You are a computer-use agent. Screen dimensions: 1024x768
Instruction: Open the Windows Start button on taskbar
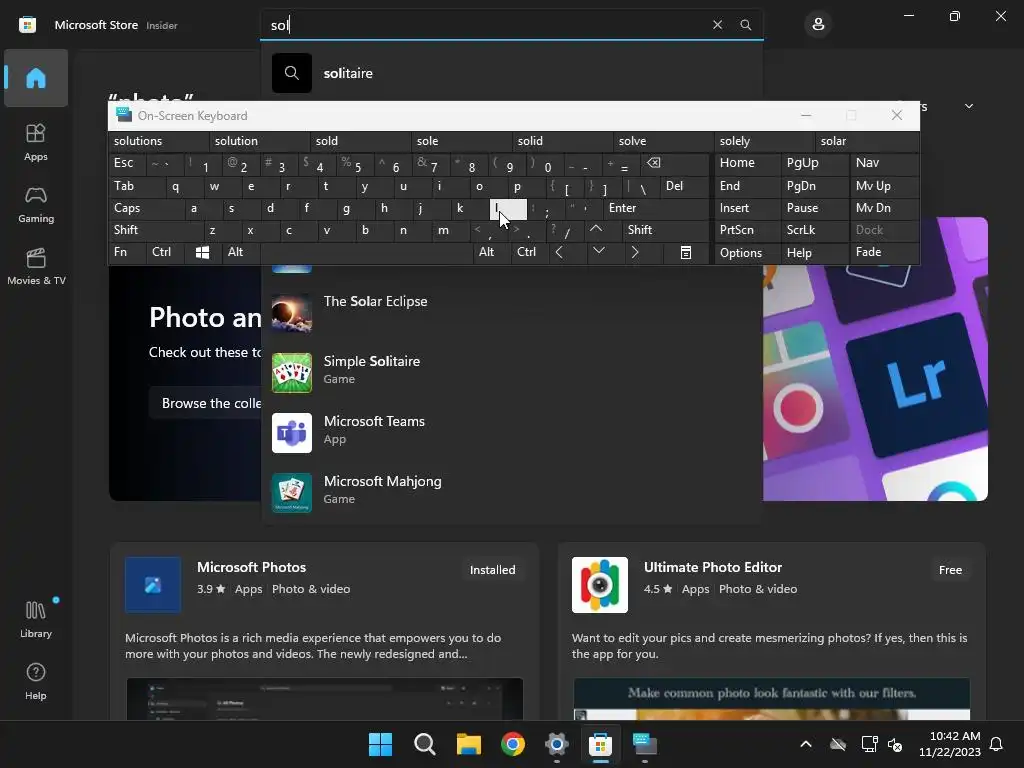[x=381, y=744]
